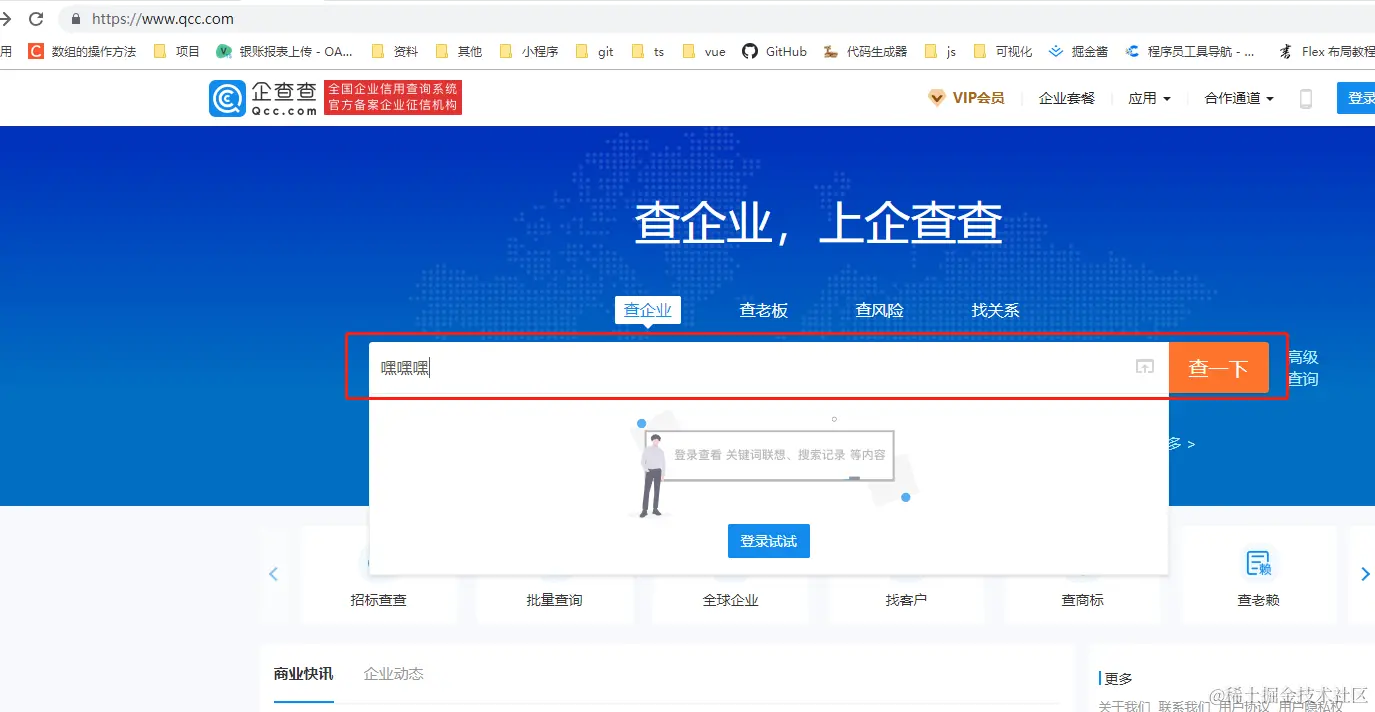
Task: Expand the 合作通道 dropdown menu
Action: tap(1239, 98)
